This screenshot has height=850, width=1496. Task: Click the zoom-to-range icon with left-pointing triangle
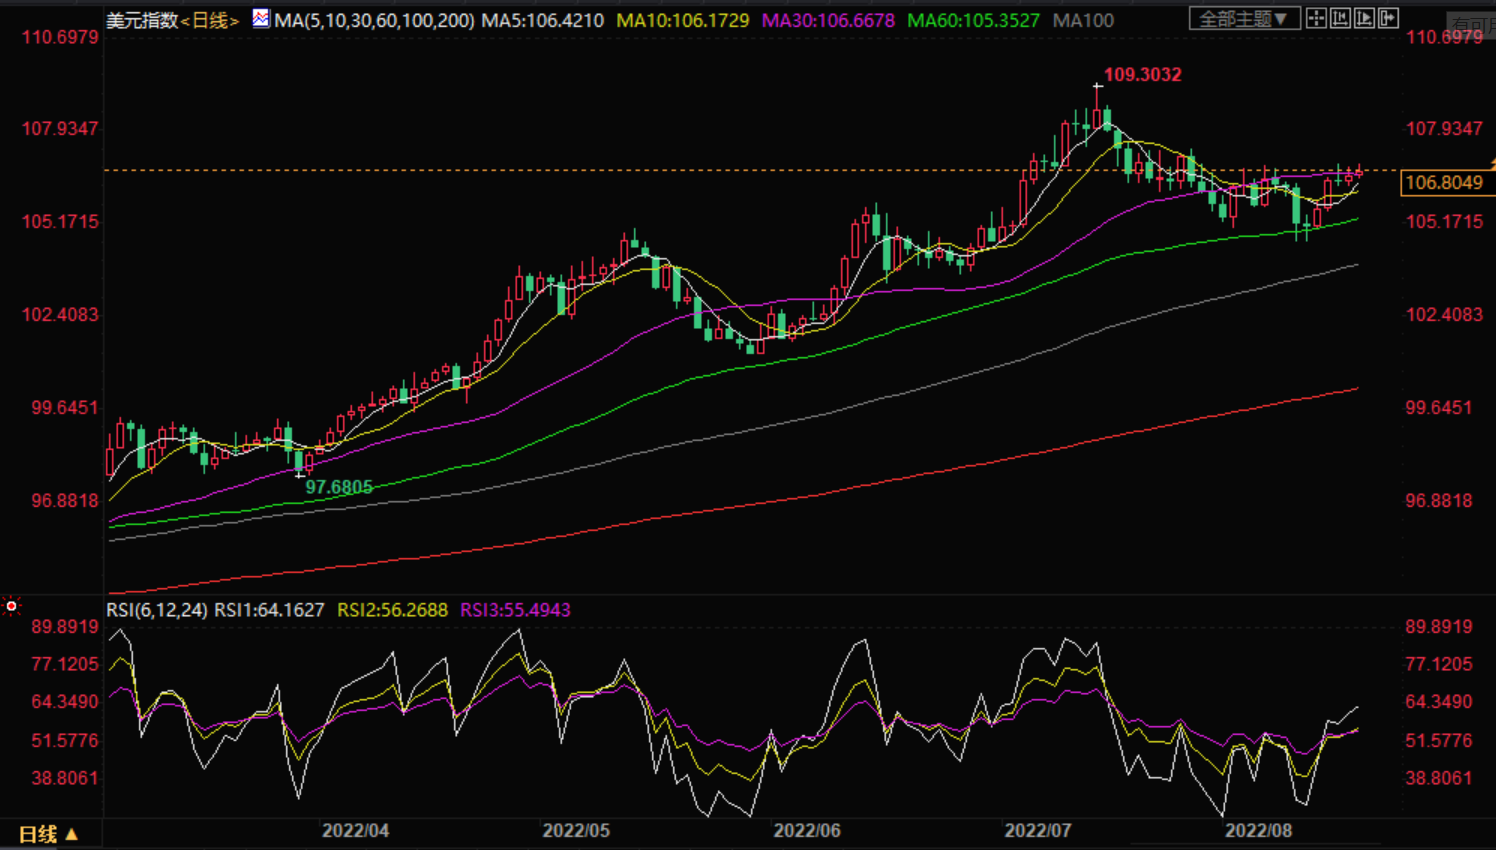(x=1340, y=18)
